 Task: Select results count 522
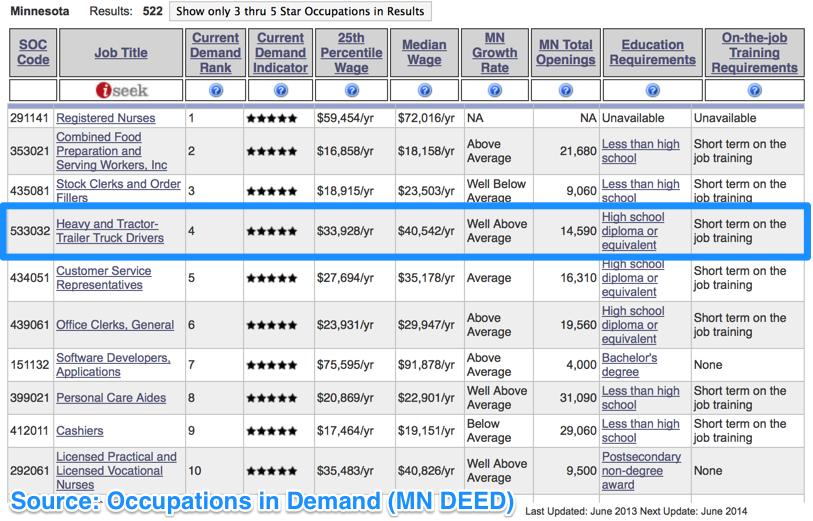coord(152,11)
